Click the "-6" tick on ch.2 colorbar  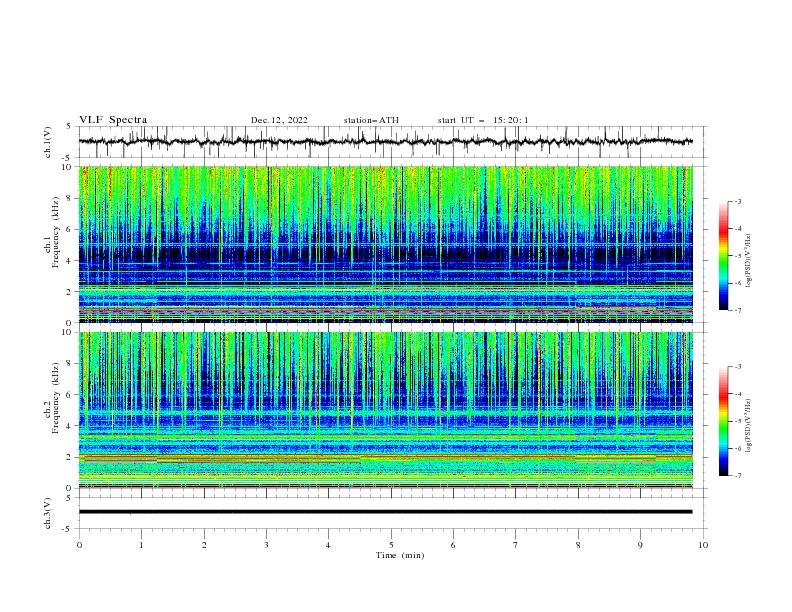click(737, 448)
